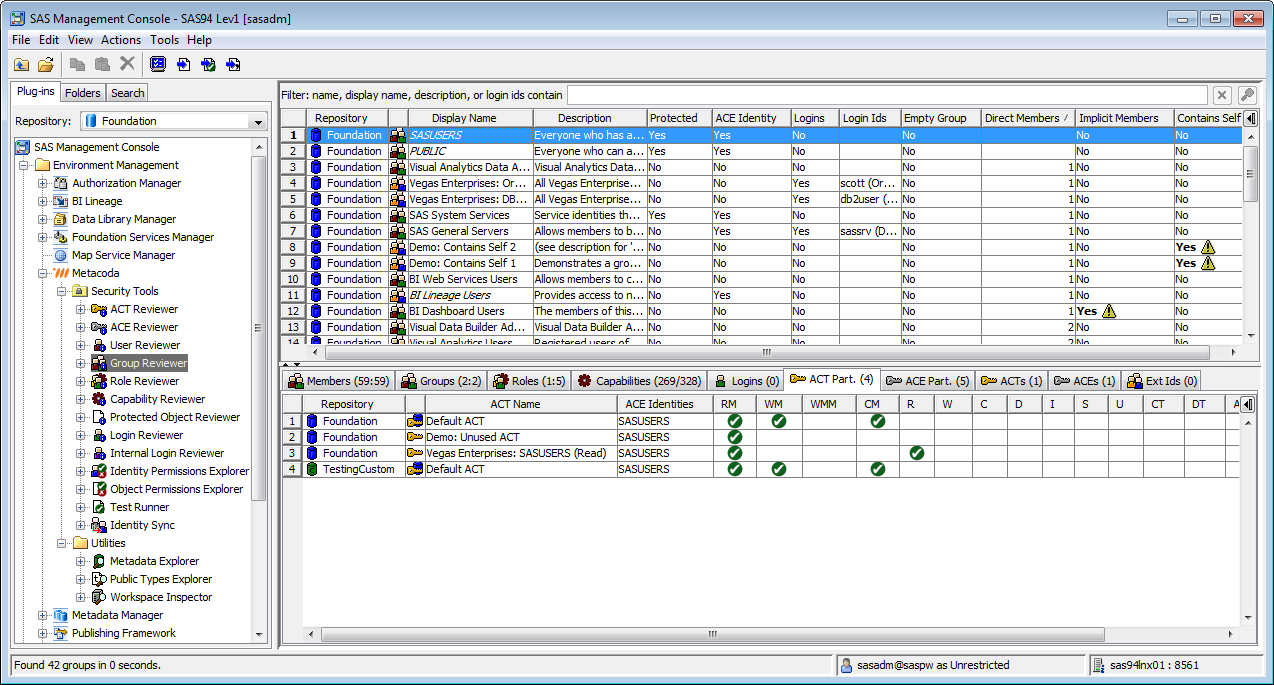Click the plain blue-arrow page export icon
The width and height of the screenshot is (1274, 685).
(x=183, y=64)
